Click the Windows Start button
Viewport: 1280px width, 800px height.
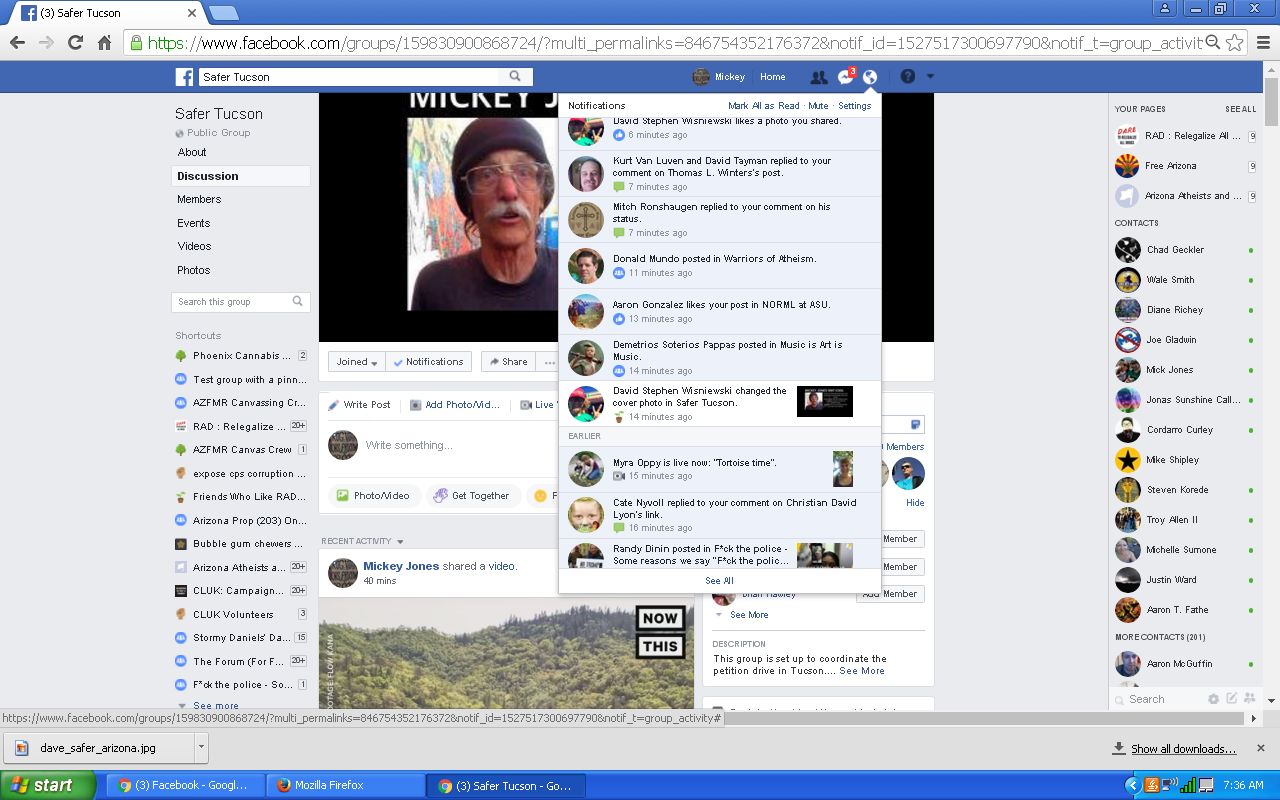click(x=47, y=785)
